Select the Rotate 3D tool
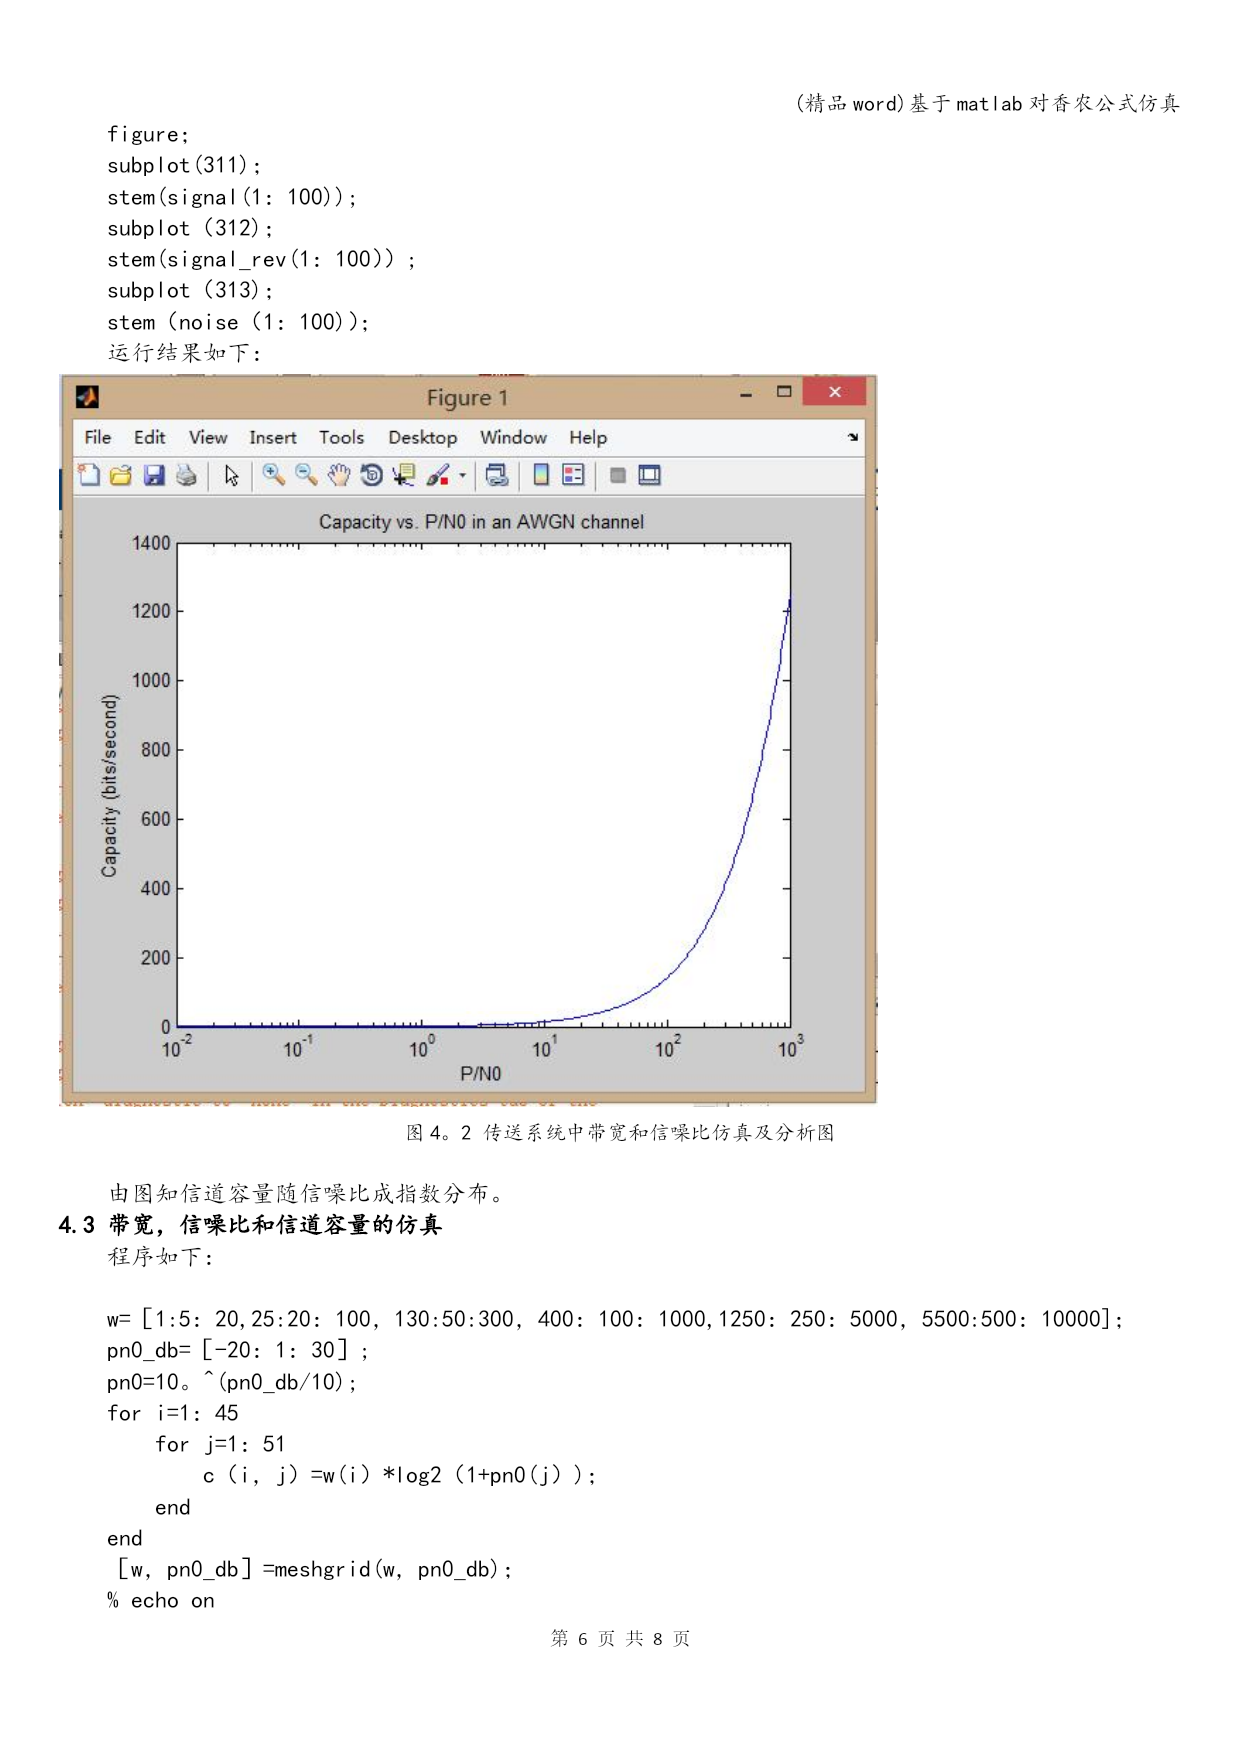Image resolution: width=1241 pixels, height=1754 pixels. click(371, 476)
